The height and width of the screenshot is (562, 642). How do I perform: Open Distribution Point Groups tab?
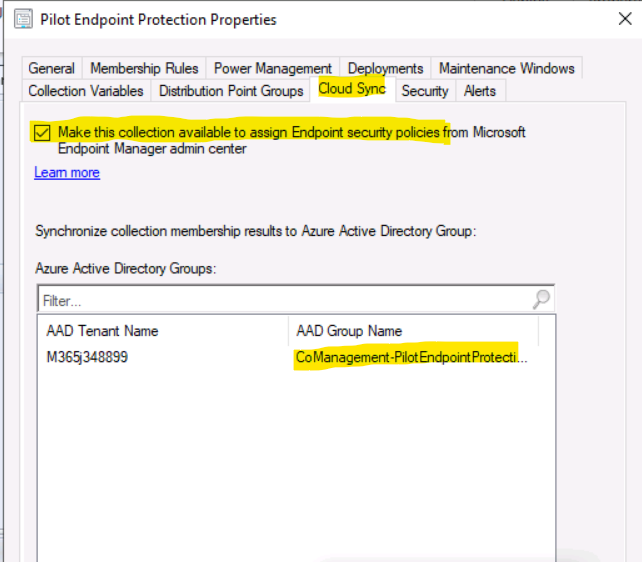pos(231,90)
